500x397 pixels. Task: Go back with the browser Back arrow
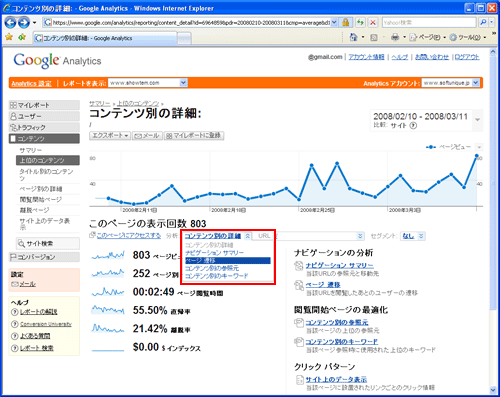pyautogui.click(x=10, y=23)
